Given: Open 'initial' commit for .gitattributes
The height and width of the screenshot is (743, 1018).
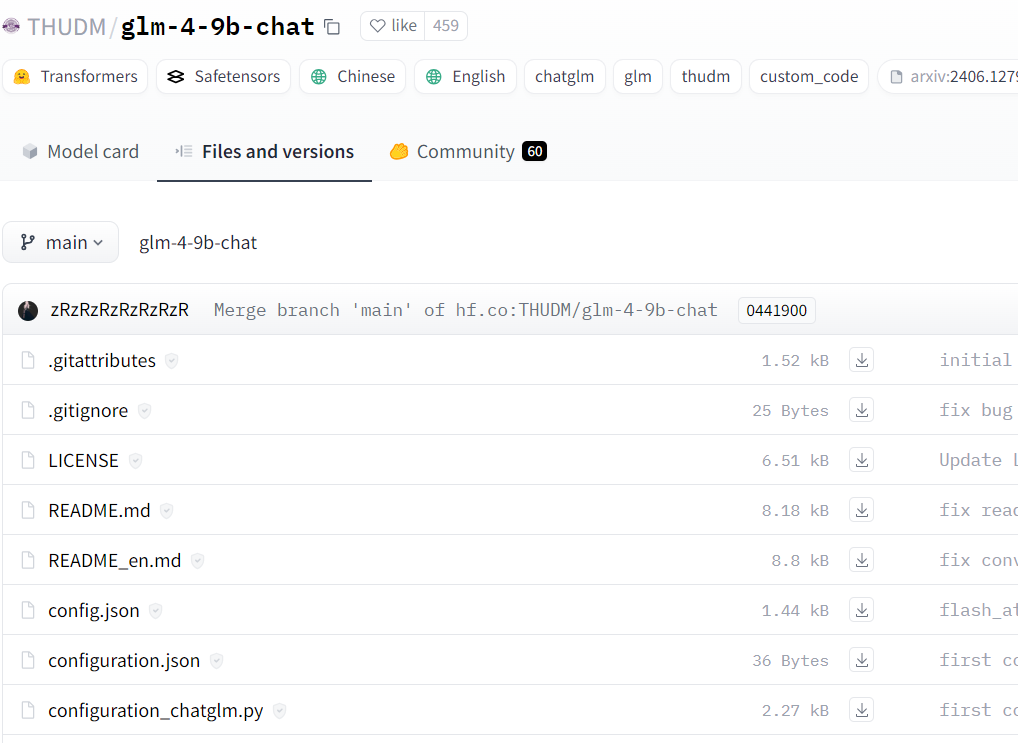Looking at the screenshot, I should (977, 360).
